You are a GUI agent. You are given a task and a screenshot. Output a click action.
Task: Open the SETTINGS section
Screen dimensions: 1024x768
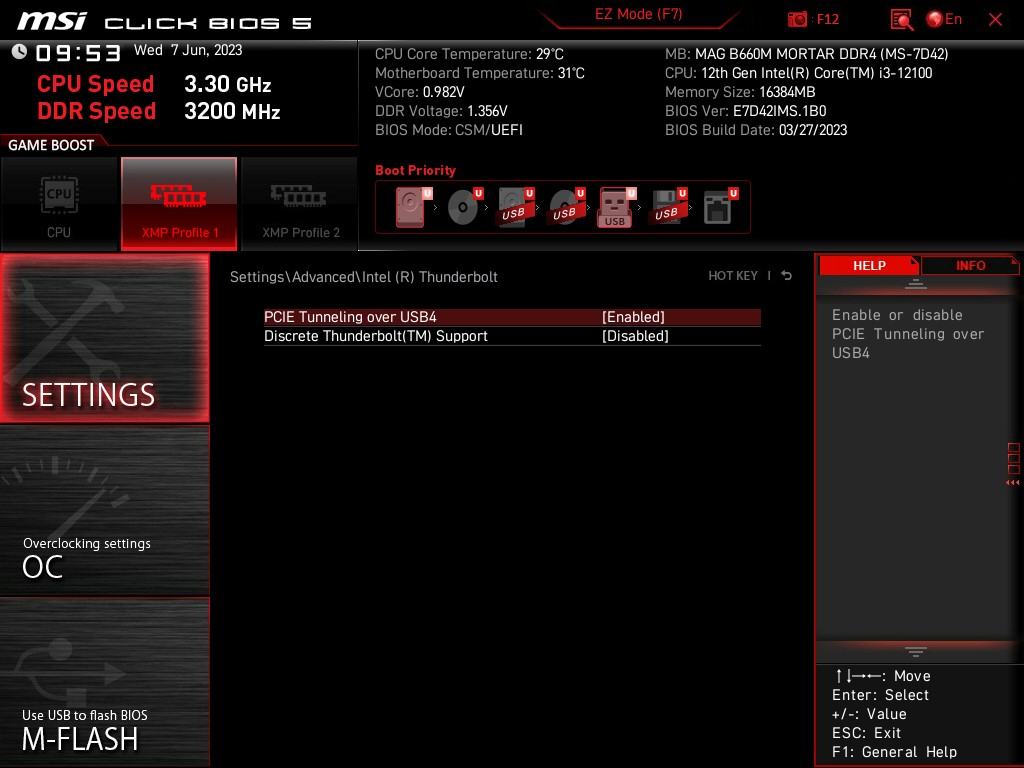point(104,338)
